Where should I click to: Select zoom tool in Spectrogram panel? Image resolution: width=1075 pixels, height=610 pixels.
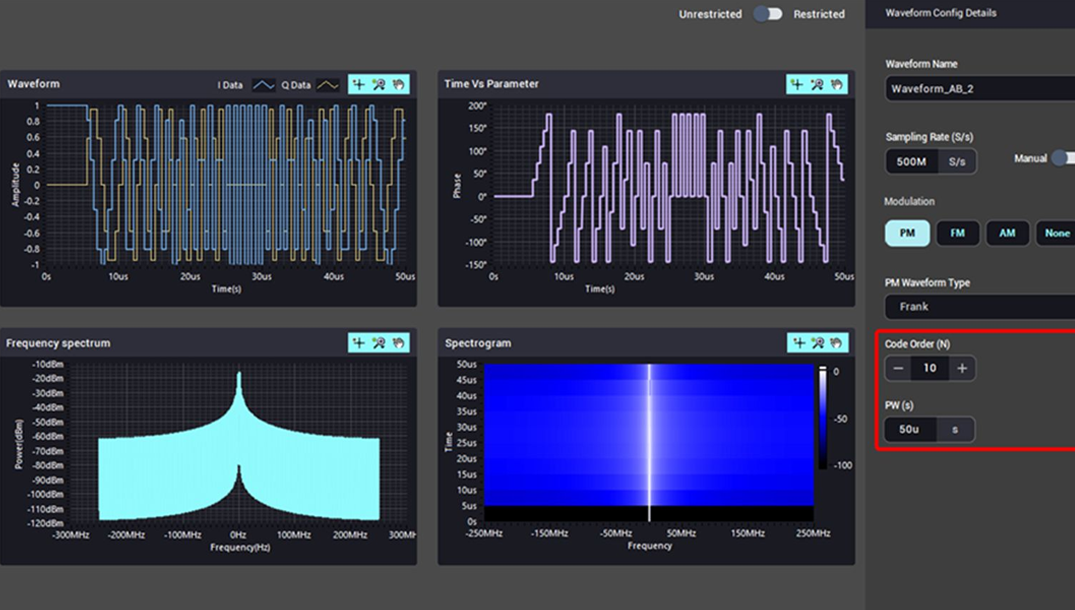(818, 343)
